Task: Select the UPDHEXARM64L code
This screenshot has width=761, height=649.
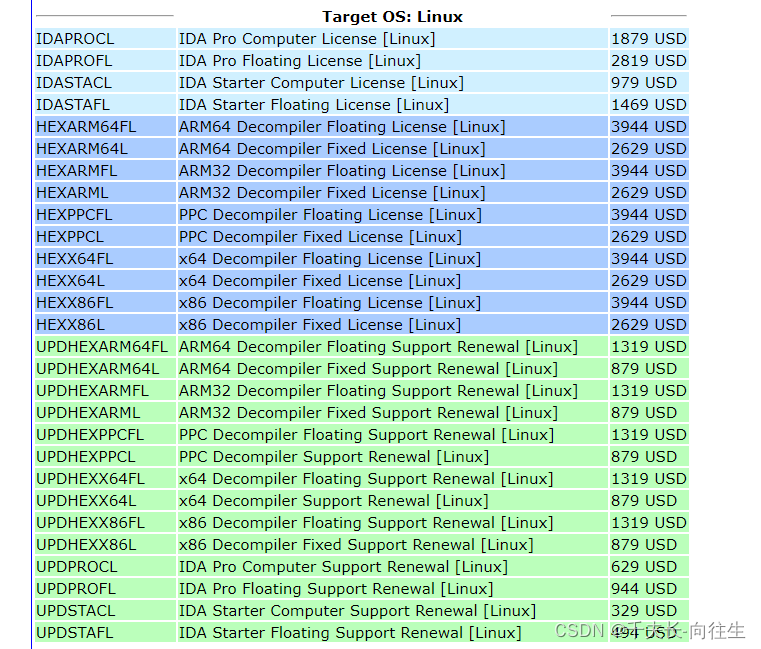Action: pos(98,369)
